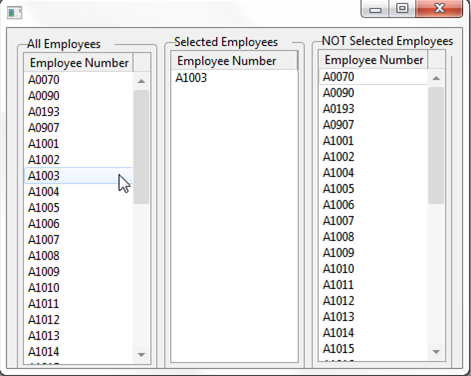Click down arrow in NOT Selected Employees scrollbar

(436, 352)
